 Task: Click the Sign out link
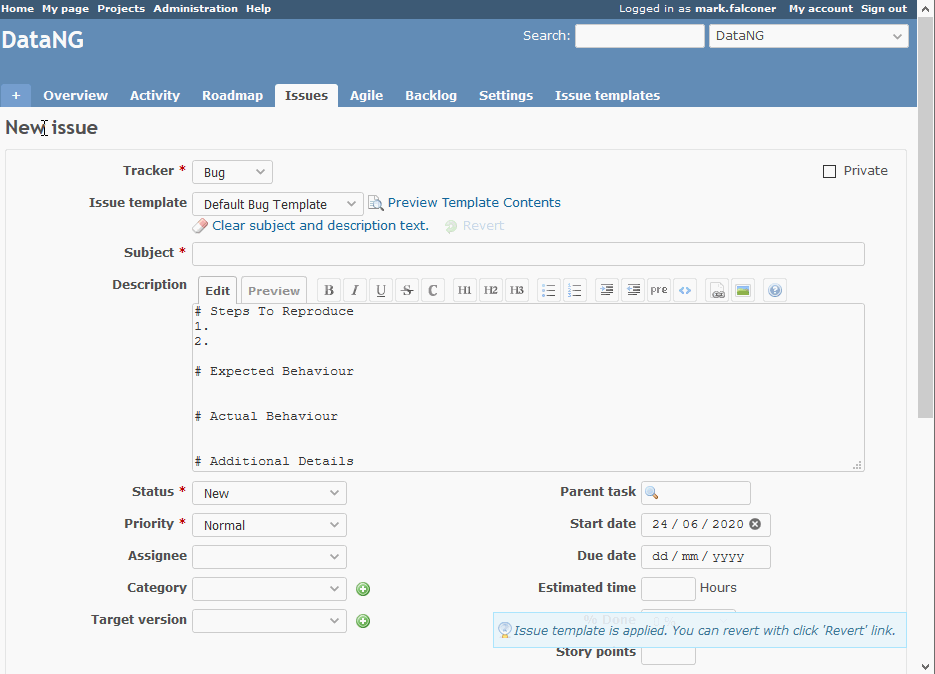pos(884,8)
